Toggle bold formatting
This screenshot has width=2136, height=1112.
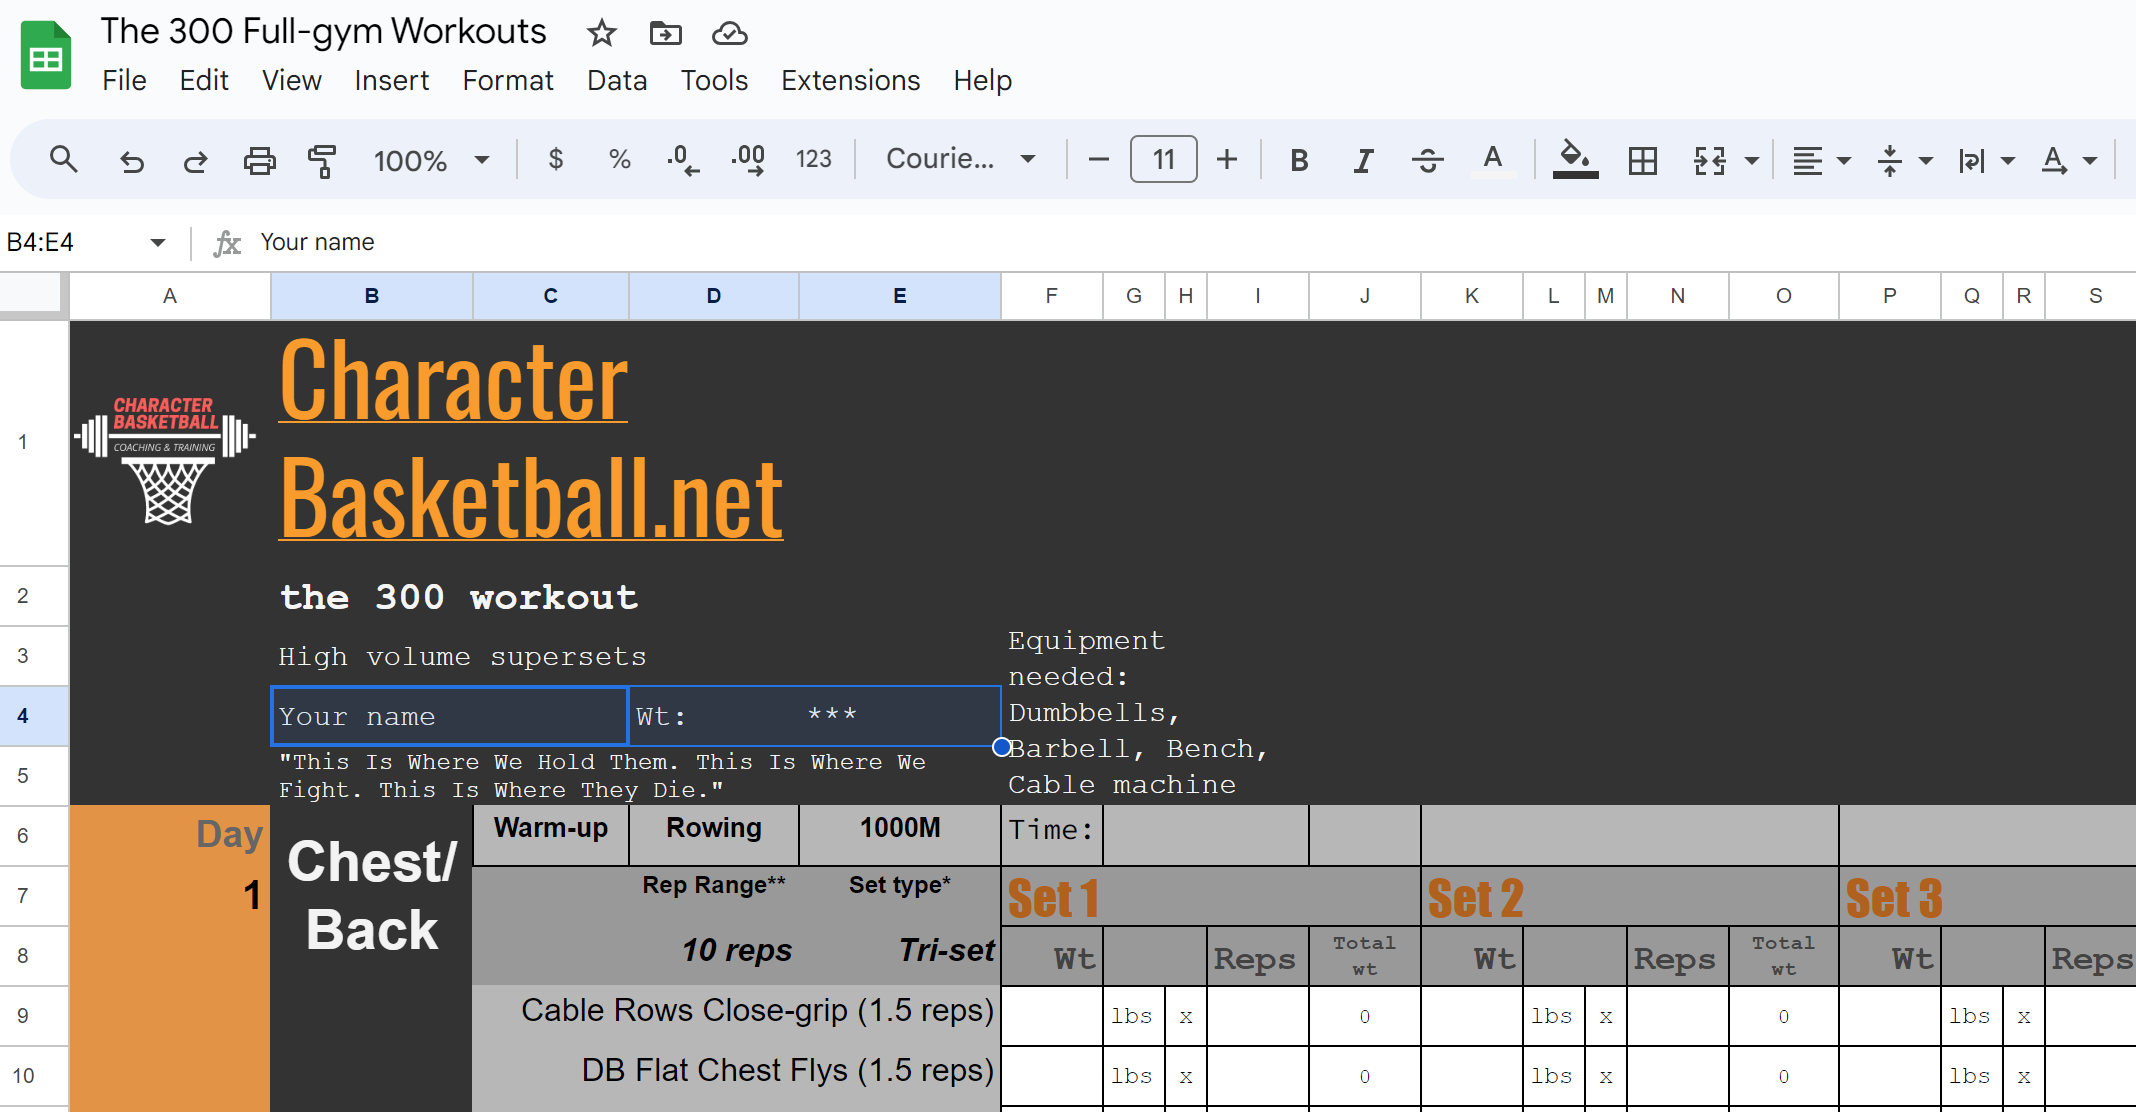[x=1299, y=160]
